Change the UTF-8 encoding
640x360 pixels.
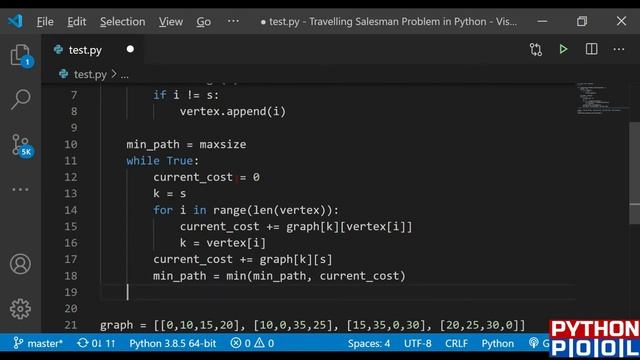417,344
